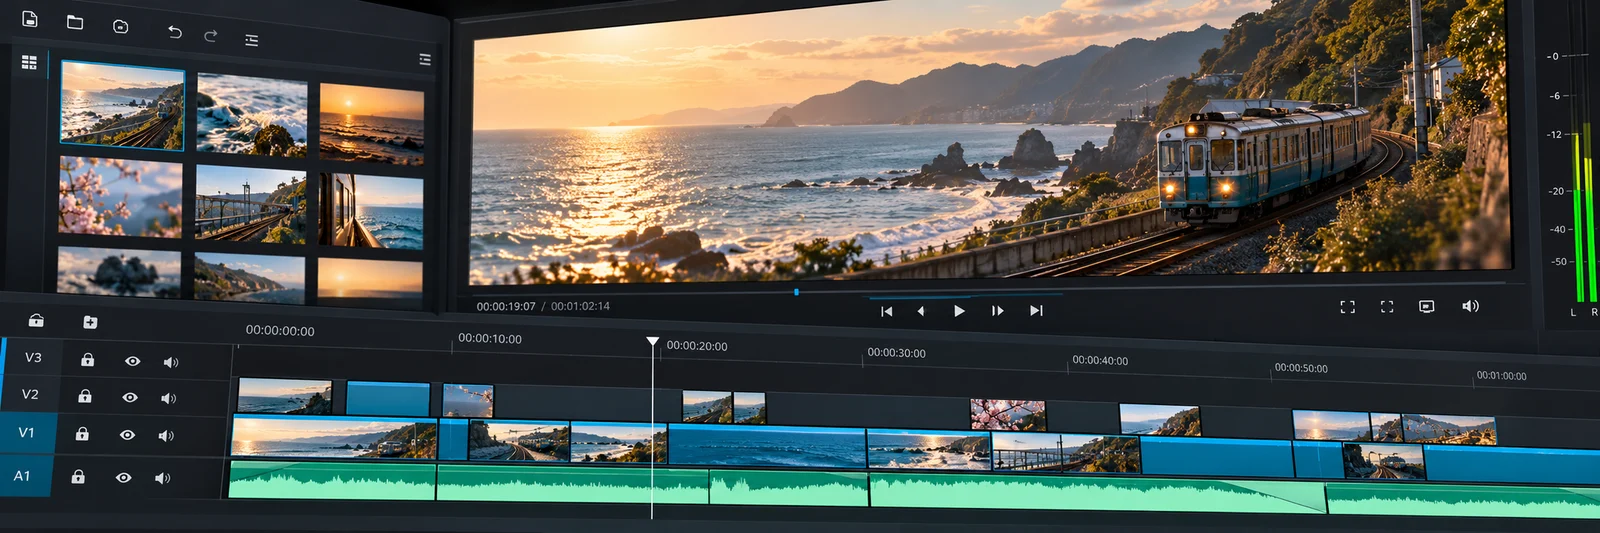Click the timeline toolbox icon above V3
This screenshot has width=1600, height=533.
click(36, 320)
